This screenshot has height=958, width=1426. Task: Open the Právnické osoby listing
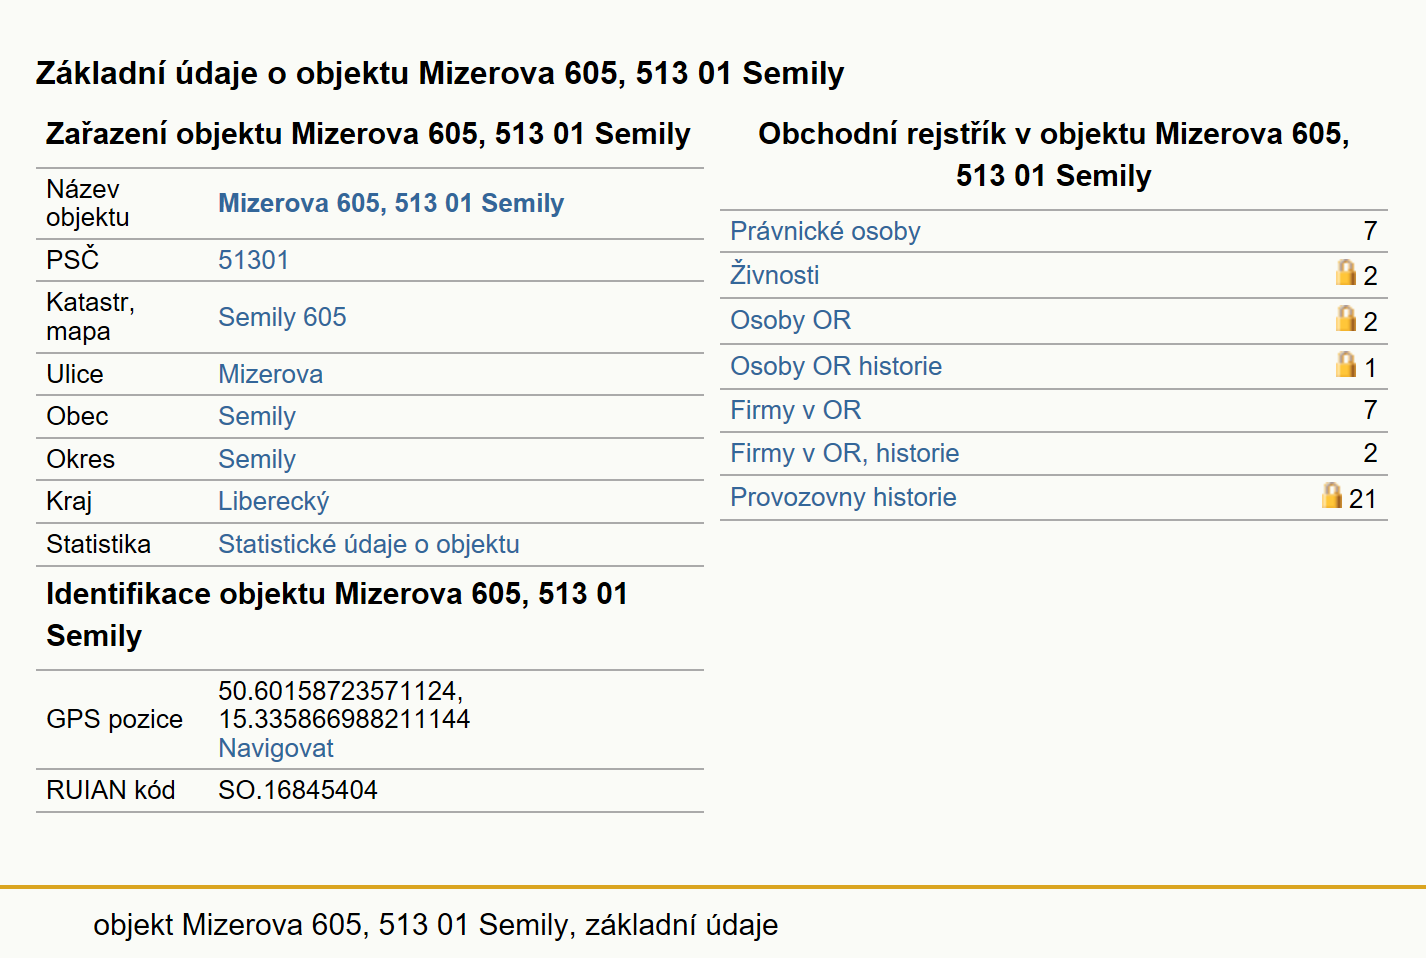(825, 231)
